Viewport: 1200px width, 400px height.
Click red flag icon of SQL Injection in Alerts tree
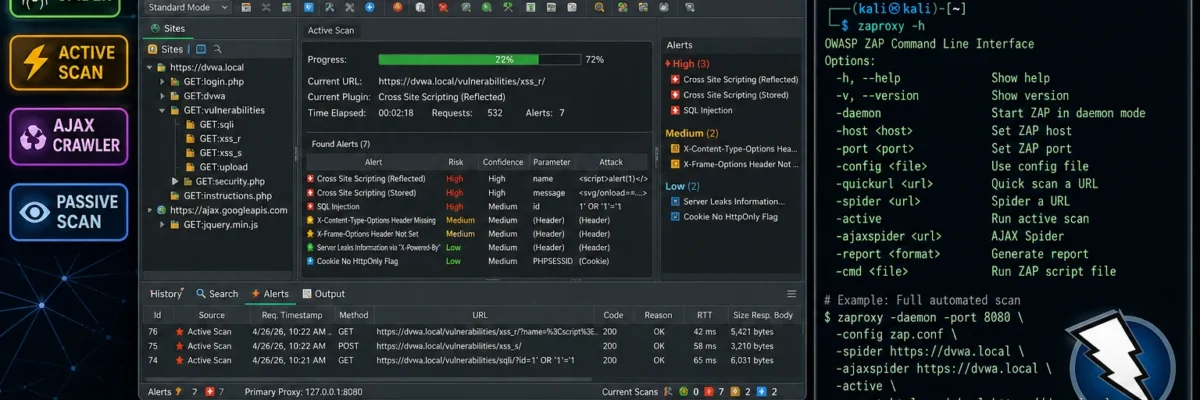click(x=675, y=111)
